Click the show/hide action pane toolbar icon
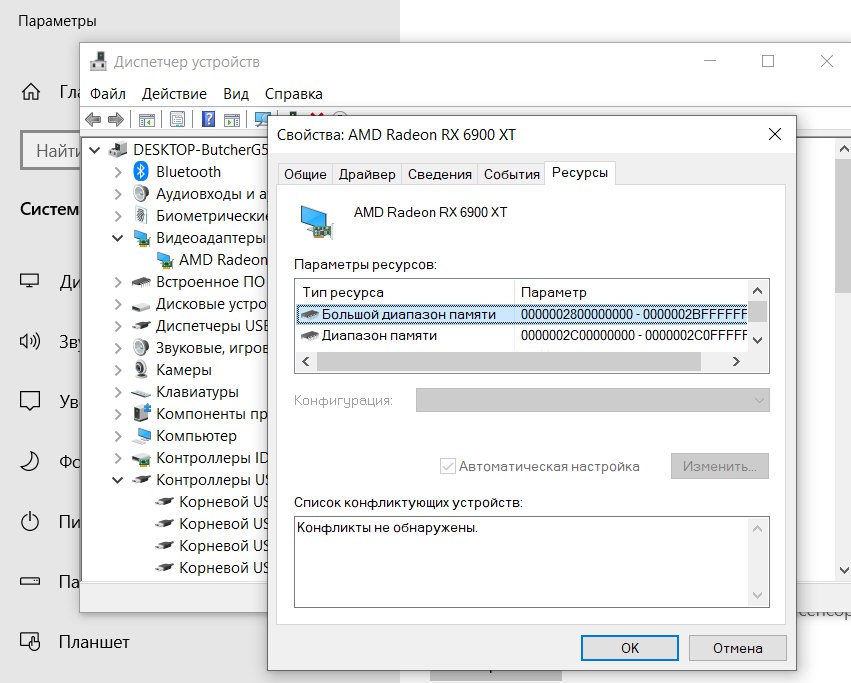The image size is (851, 683). (232, 119)
